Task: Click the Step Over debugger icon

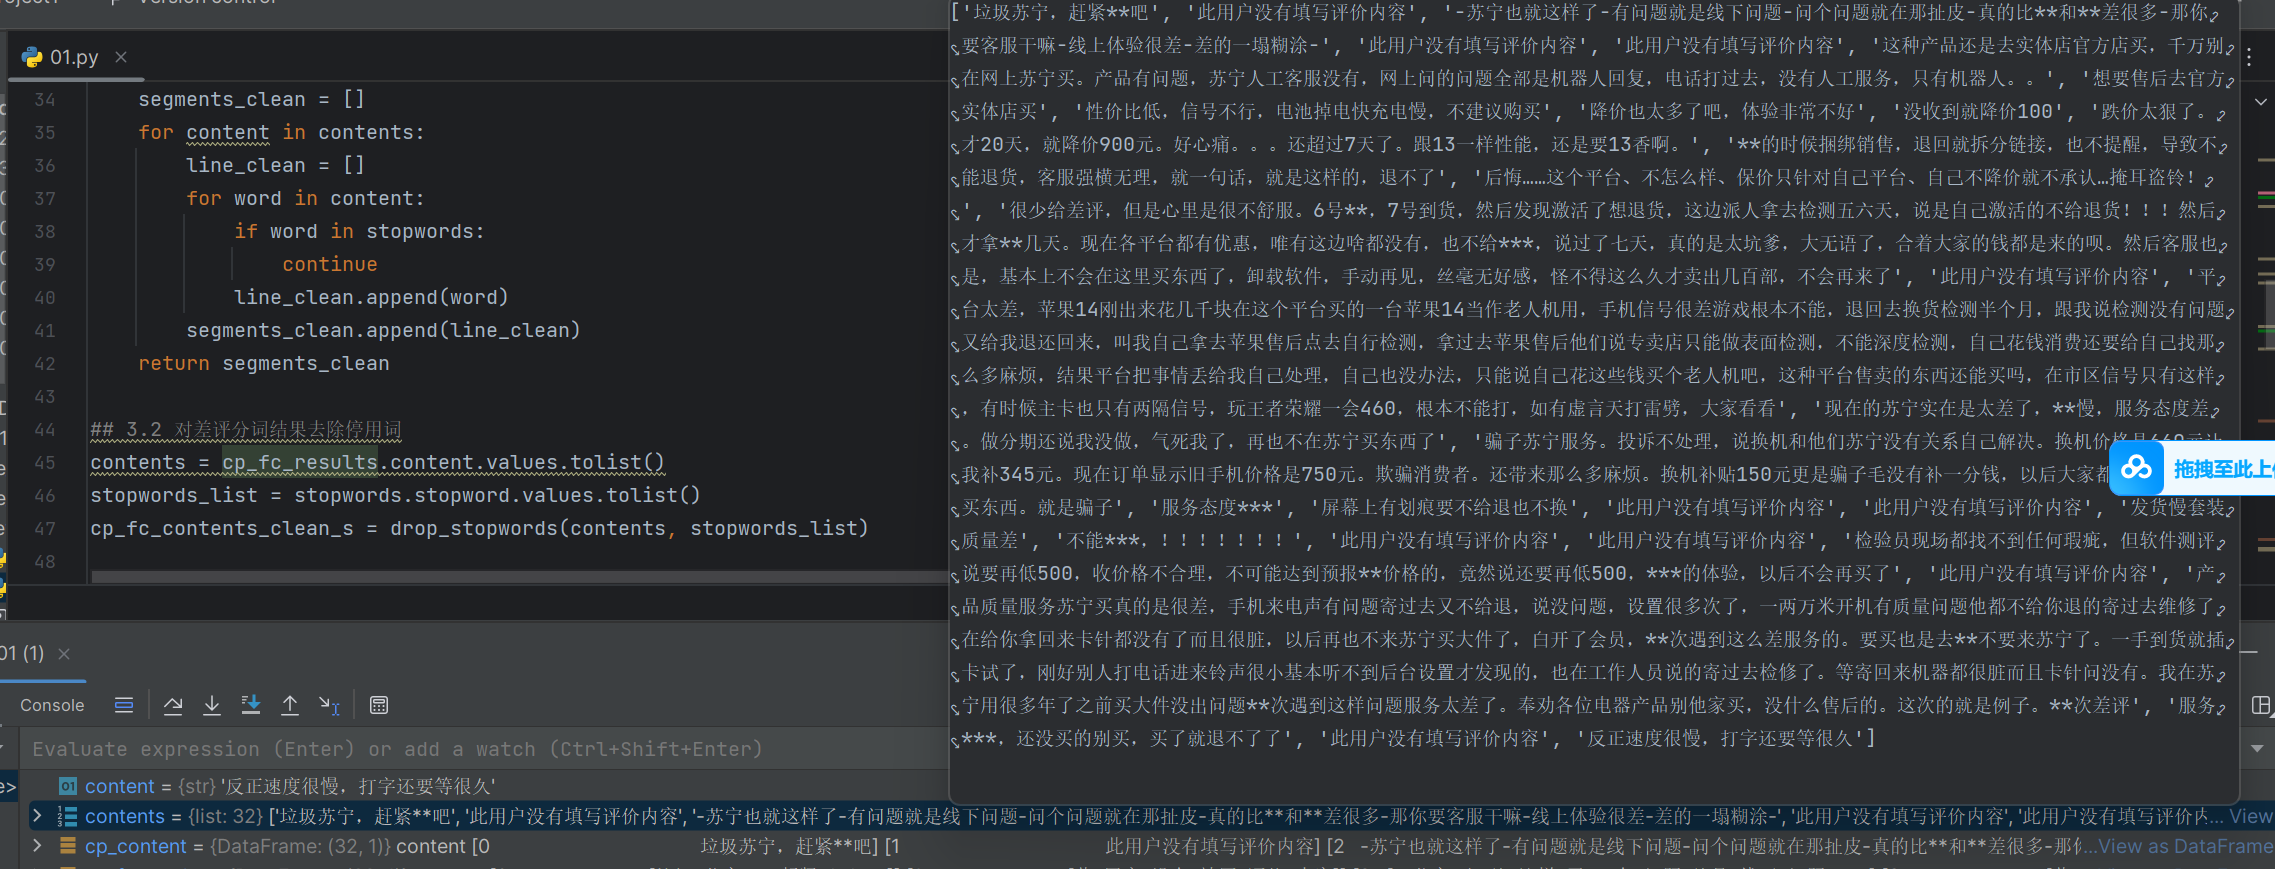Action: [x=173, y=705]
